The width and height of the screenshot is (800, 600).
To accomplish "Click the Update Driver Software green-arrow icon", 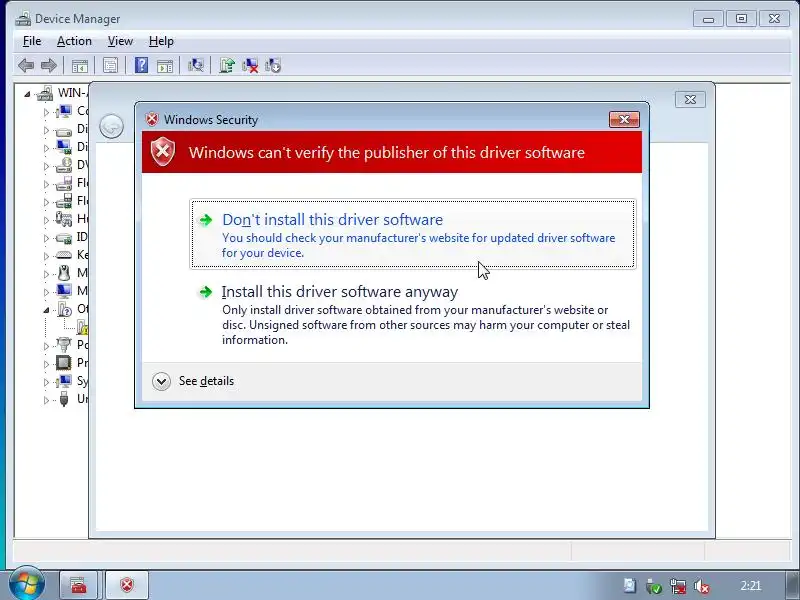I will 227,65.
